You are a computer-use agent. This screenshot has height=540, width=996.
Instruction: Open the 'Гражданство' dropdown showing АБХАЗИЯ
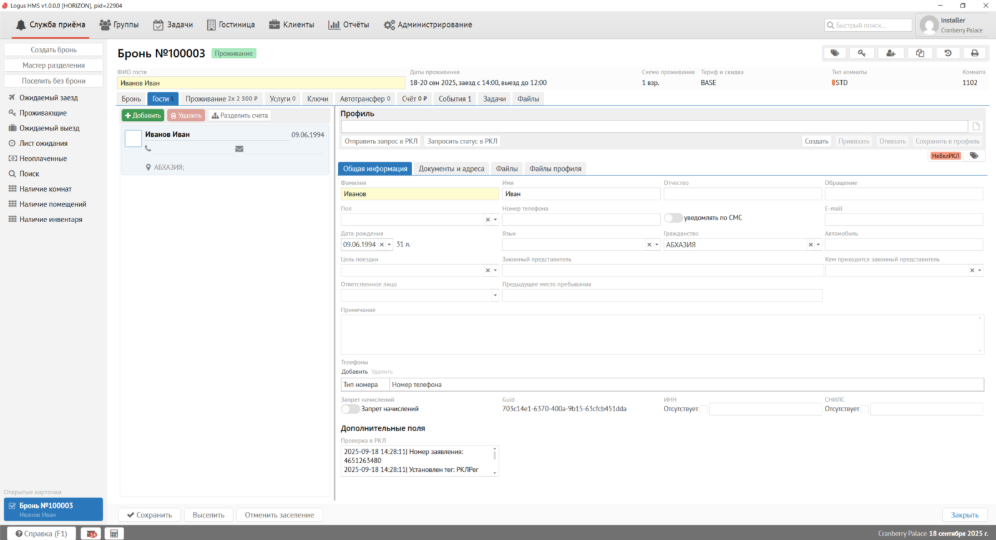817,244
